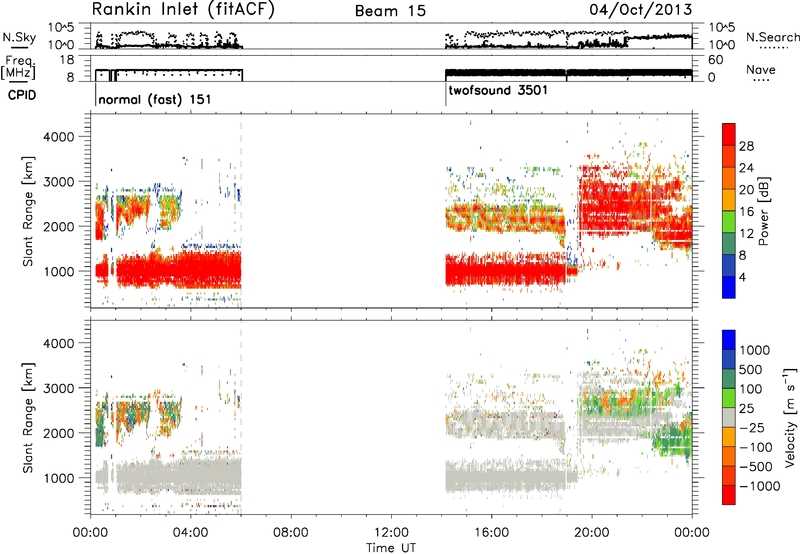Click the "25" velocity colorbar label
800x554 pixels.
coord(746,409)
